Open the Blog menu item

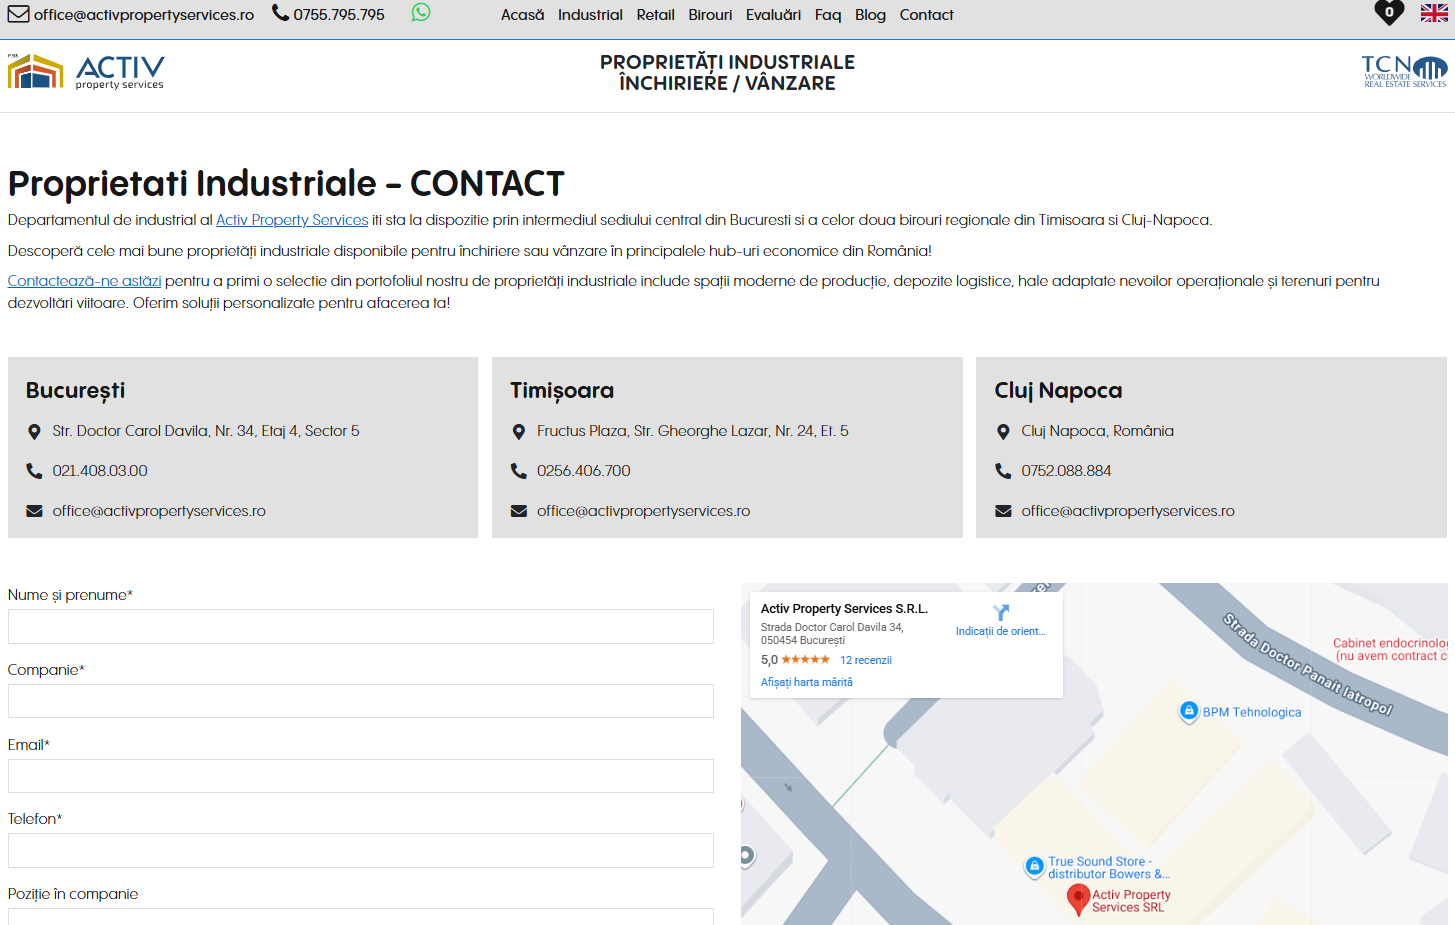(x=870, y=15)
